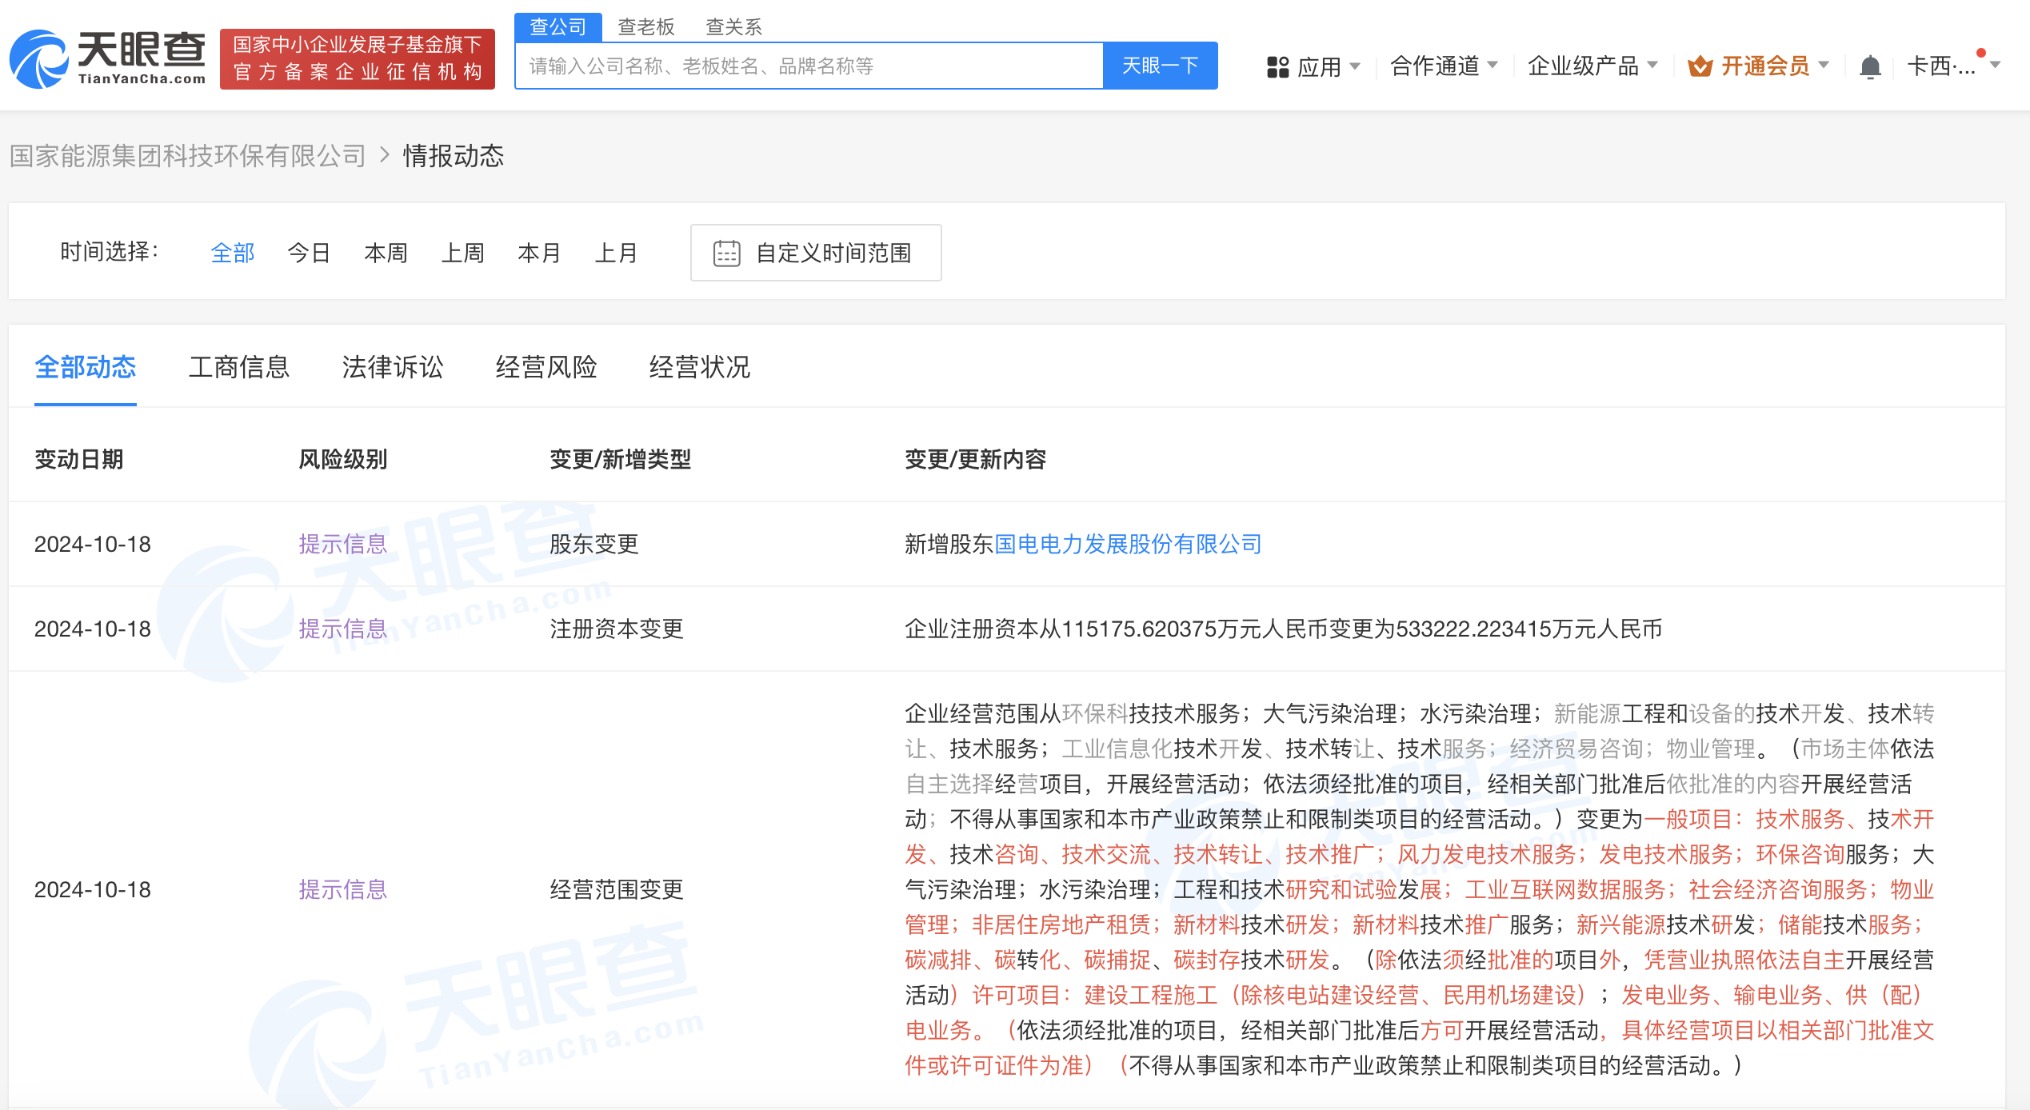Open the 开通会员 dropdown
This screenshot has width=2030, height=1110.
tap(1758, 66)
